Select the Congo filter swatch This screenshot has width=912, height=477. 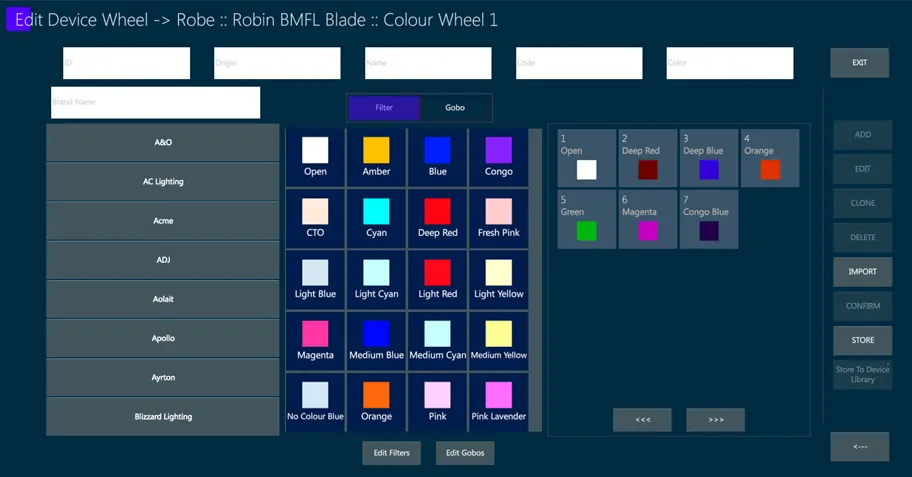(498, 158)
